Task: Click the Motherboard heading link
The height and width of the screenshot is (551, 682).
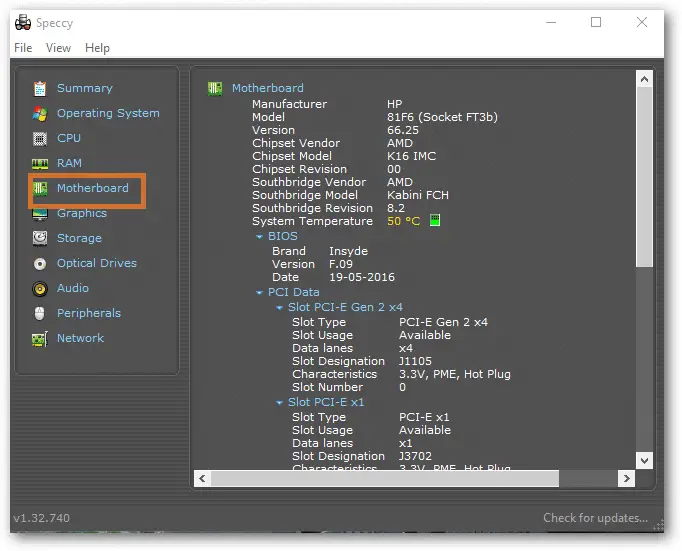Action: click(267, 88)
